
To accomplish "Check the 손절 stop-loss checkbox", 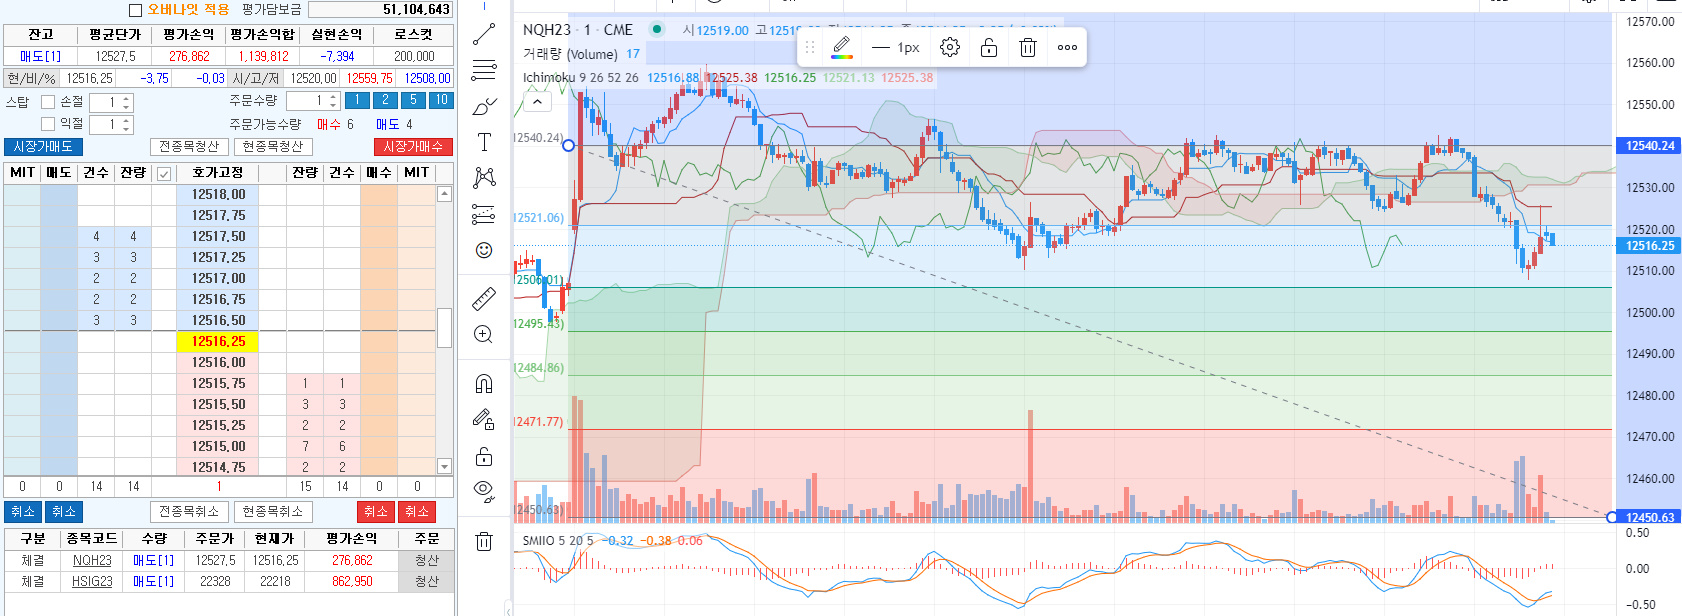I will (48, 102).
